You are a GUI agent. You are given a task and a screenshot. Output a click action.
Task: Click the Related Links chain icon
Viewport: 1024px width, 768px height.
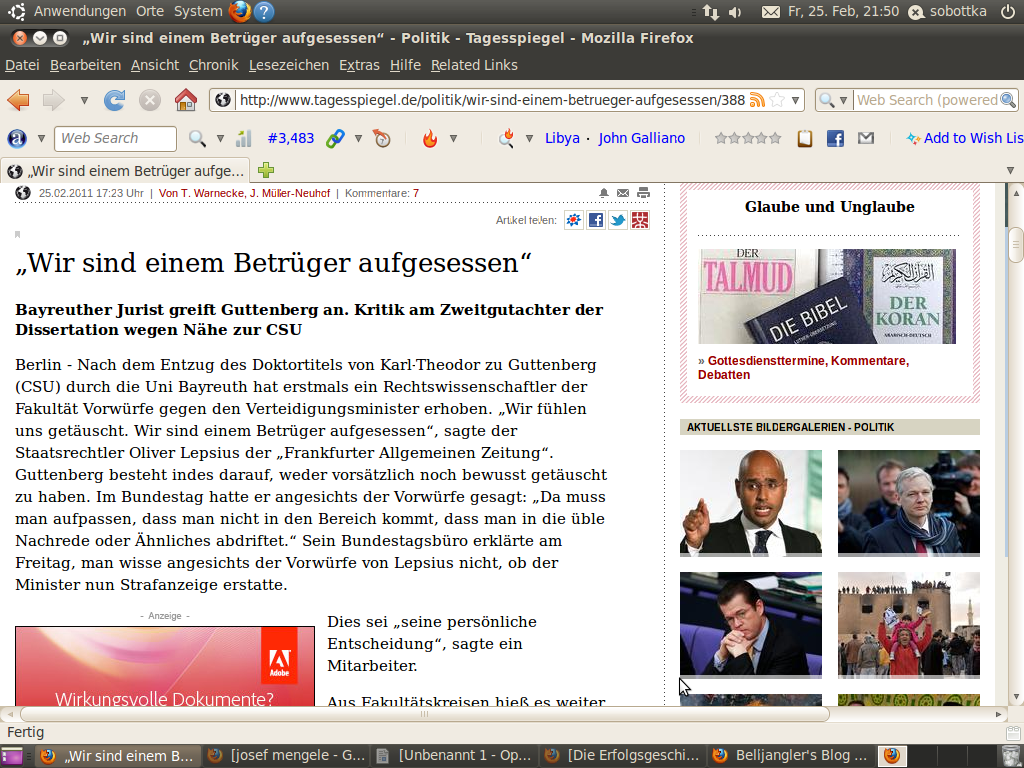pyautogui.click(x=335, y=138)
